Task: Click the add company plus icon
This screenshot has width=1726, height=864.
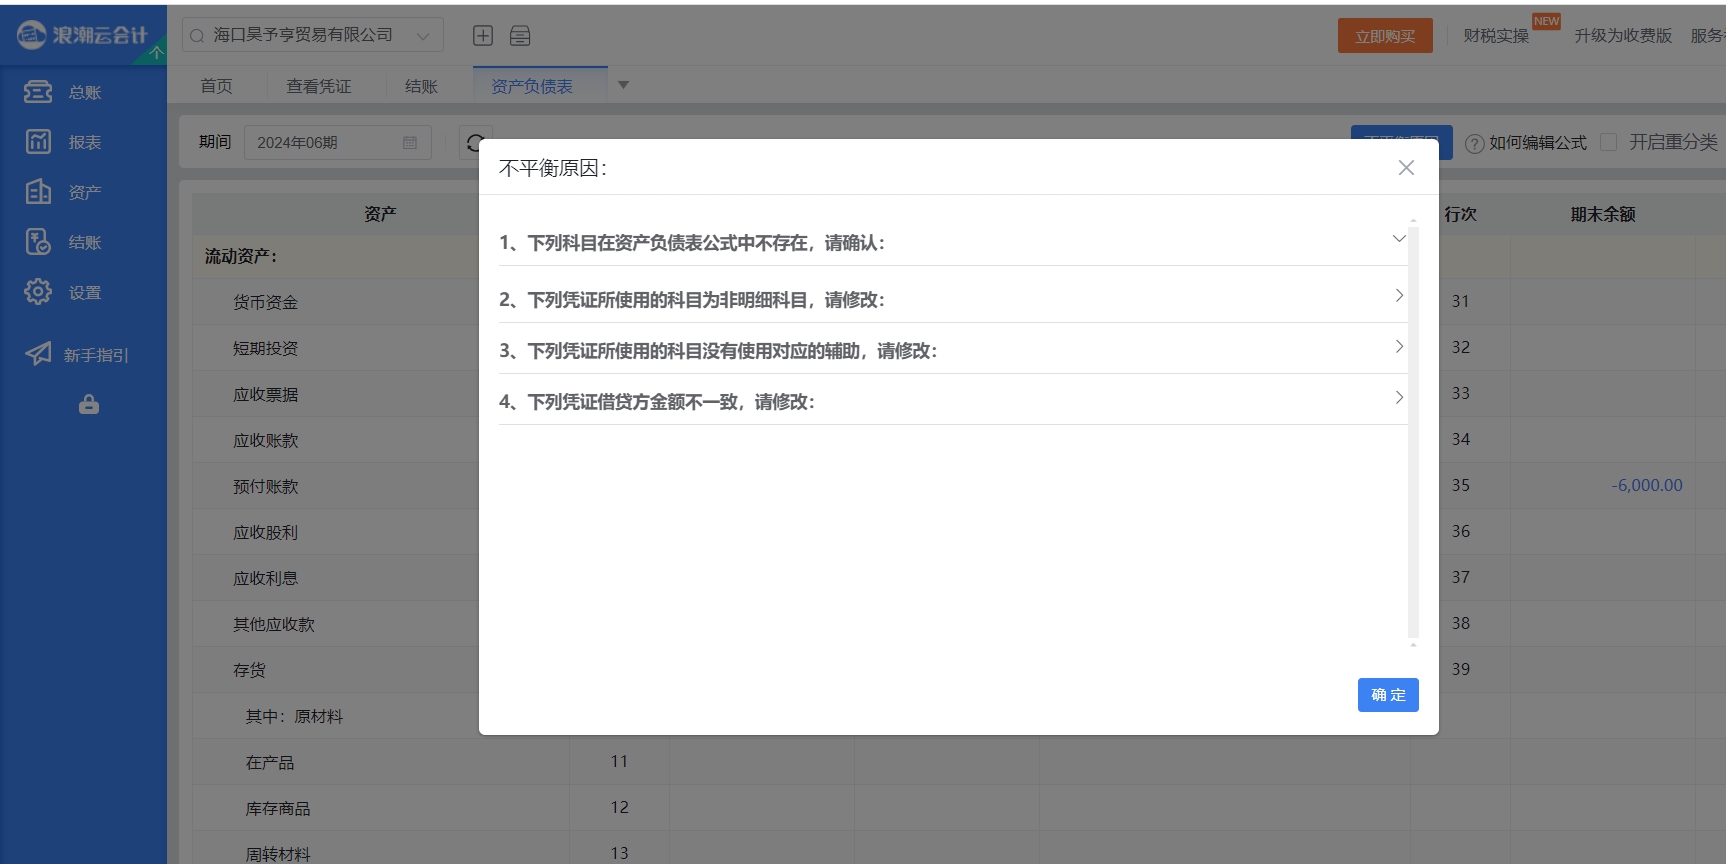Action: click(483, 36)
